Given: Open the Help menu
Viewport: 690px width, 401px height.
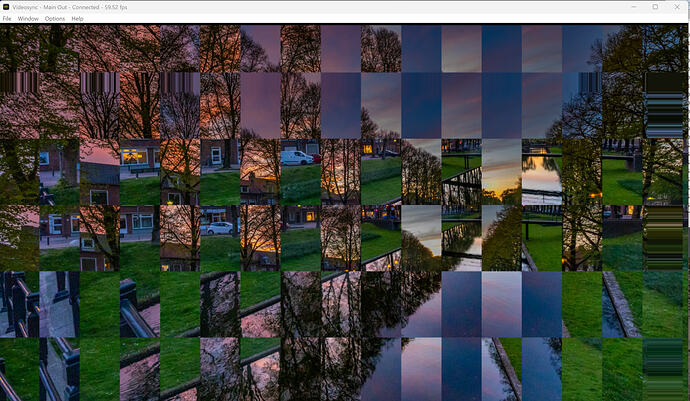Looking at the screenshot, I should [x=77, y=19].
